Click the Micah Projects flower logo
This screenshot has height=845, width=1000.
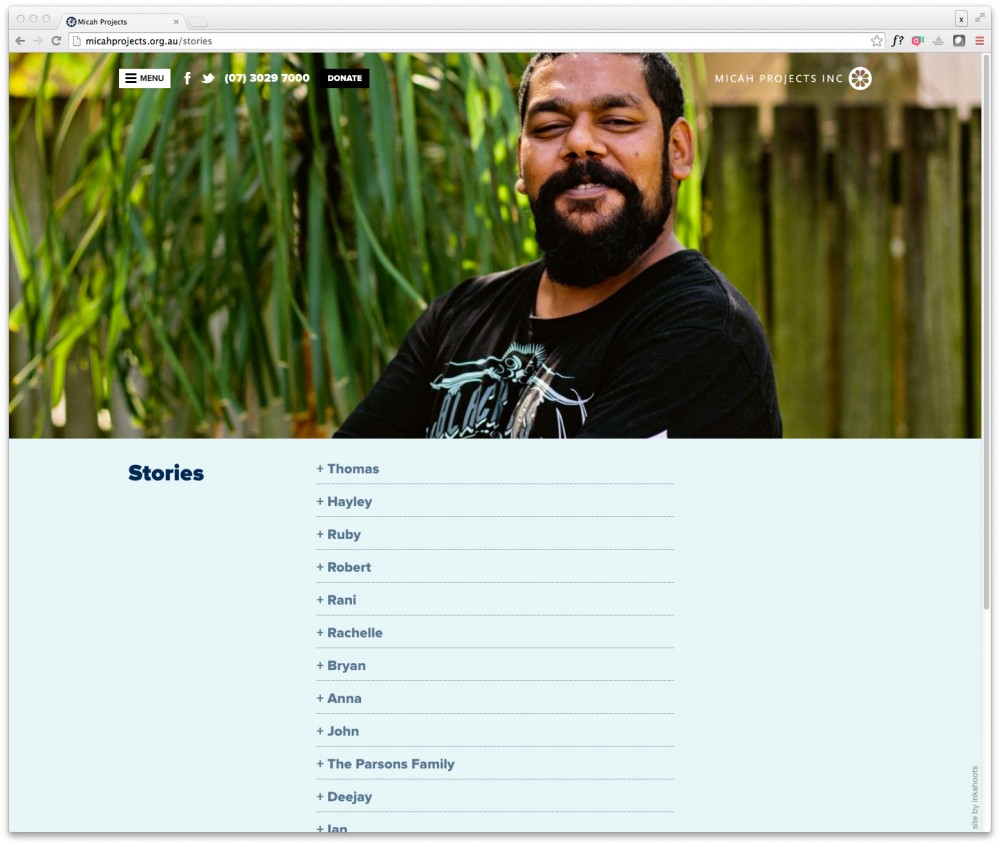pyautogui.click(x=860, y=78)
